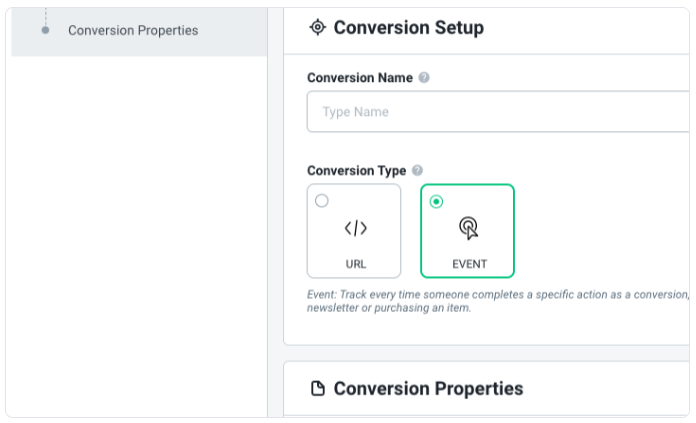696x423 pixels.
Task: Click the sidebar step bullet dot
Action: pyautogui.click(x=45, y=30)
